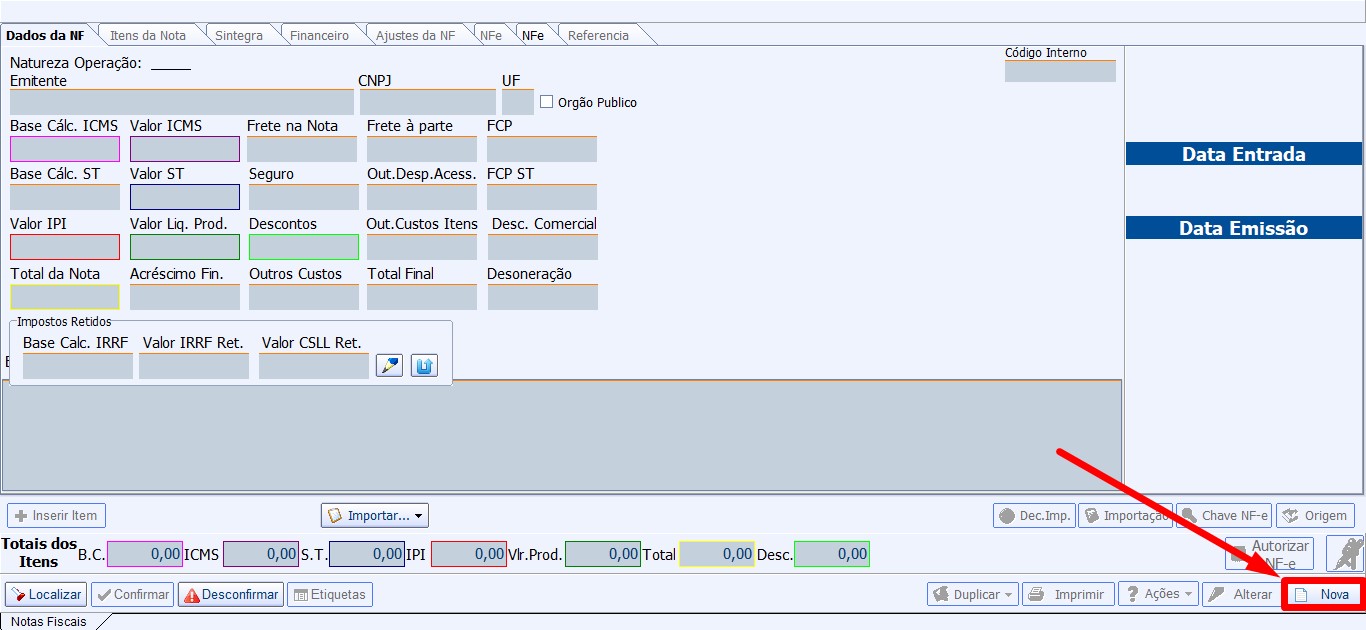Switch to the Itens da Nota tab
The image size is (1366, 630).
click(147, 35)
